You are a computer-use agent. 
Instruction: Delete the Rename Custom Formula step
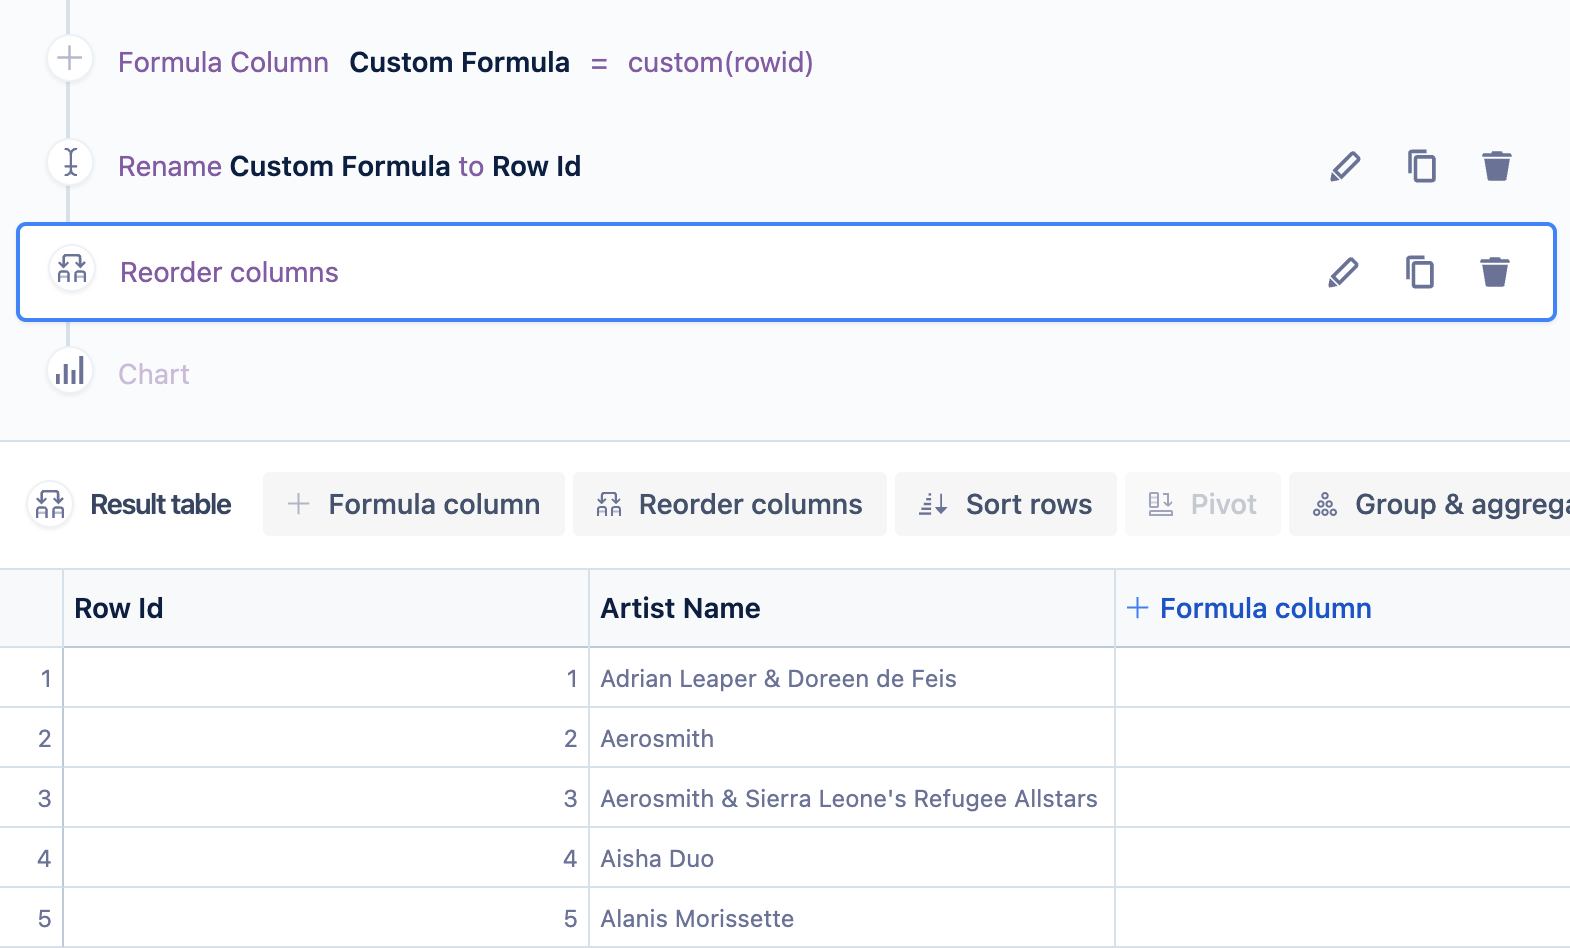point(1496,166)
